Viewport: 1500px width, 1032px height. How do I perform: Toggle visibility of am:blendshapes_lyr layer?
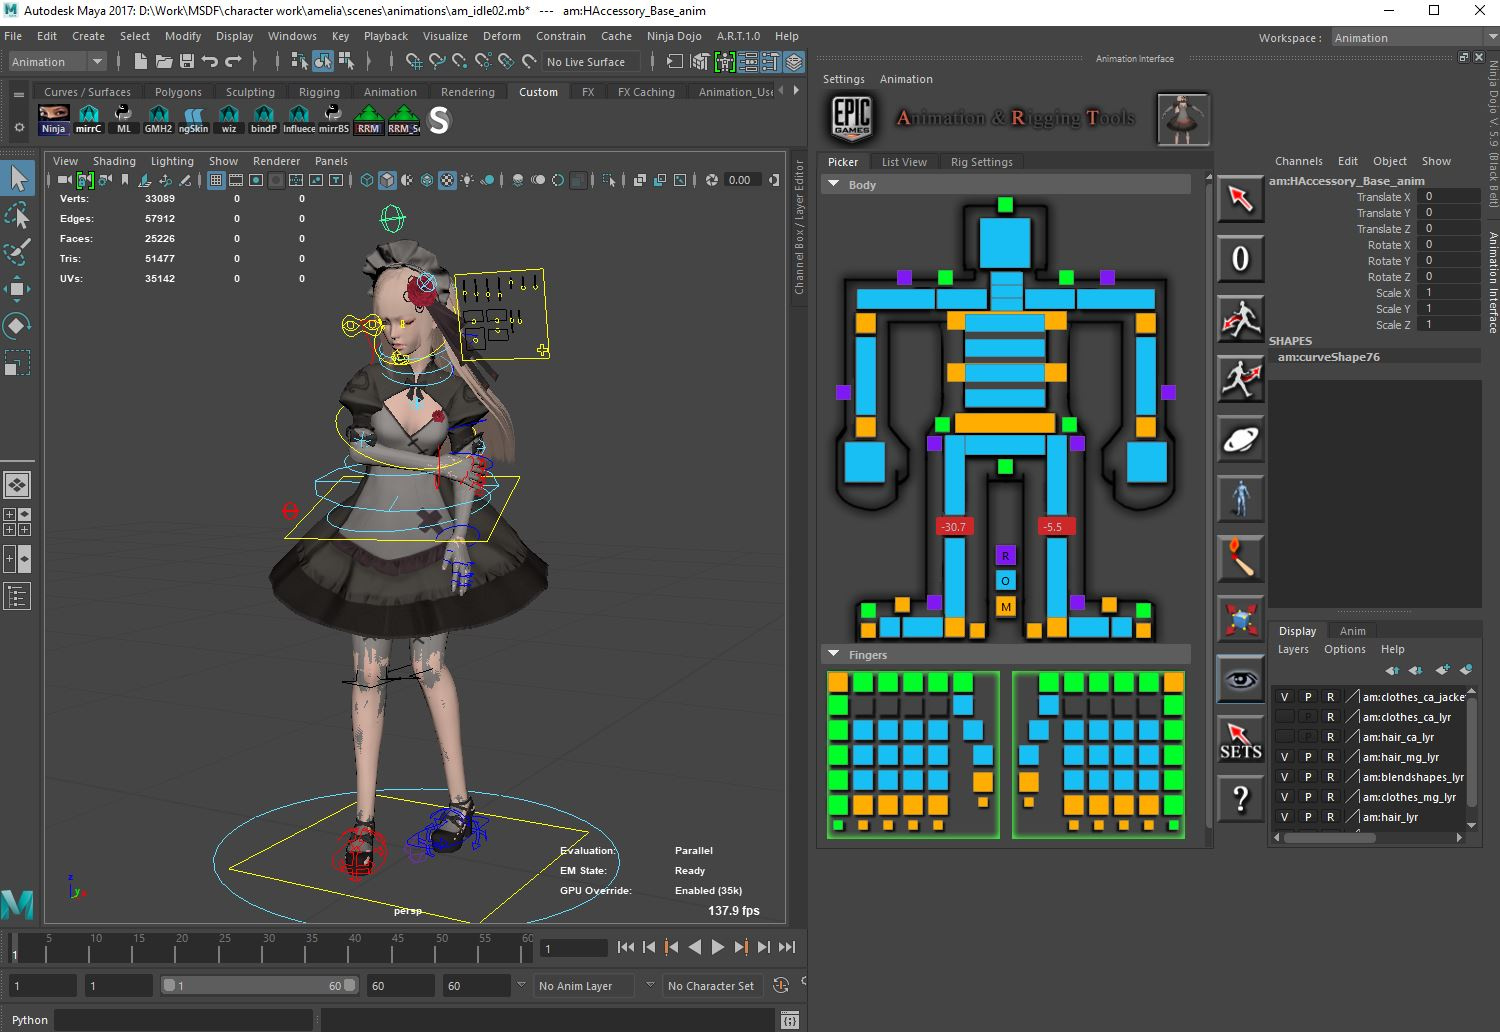[x=1284, y=777]
